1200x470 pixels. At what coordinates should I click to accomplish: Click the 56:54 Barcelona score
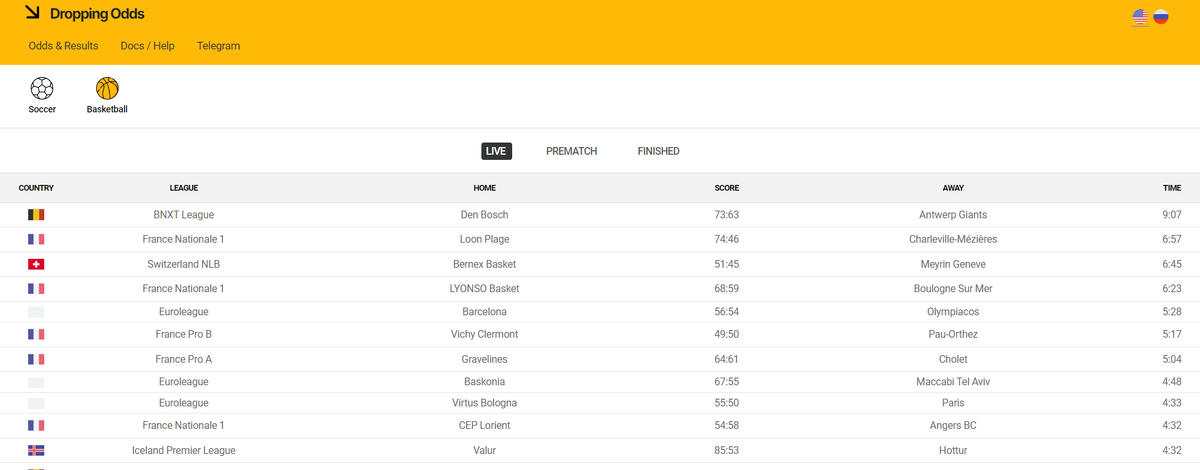tap(727, 312)
